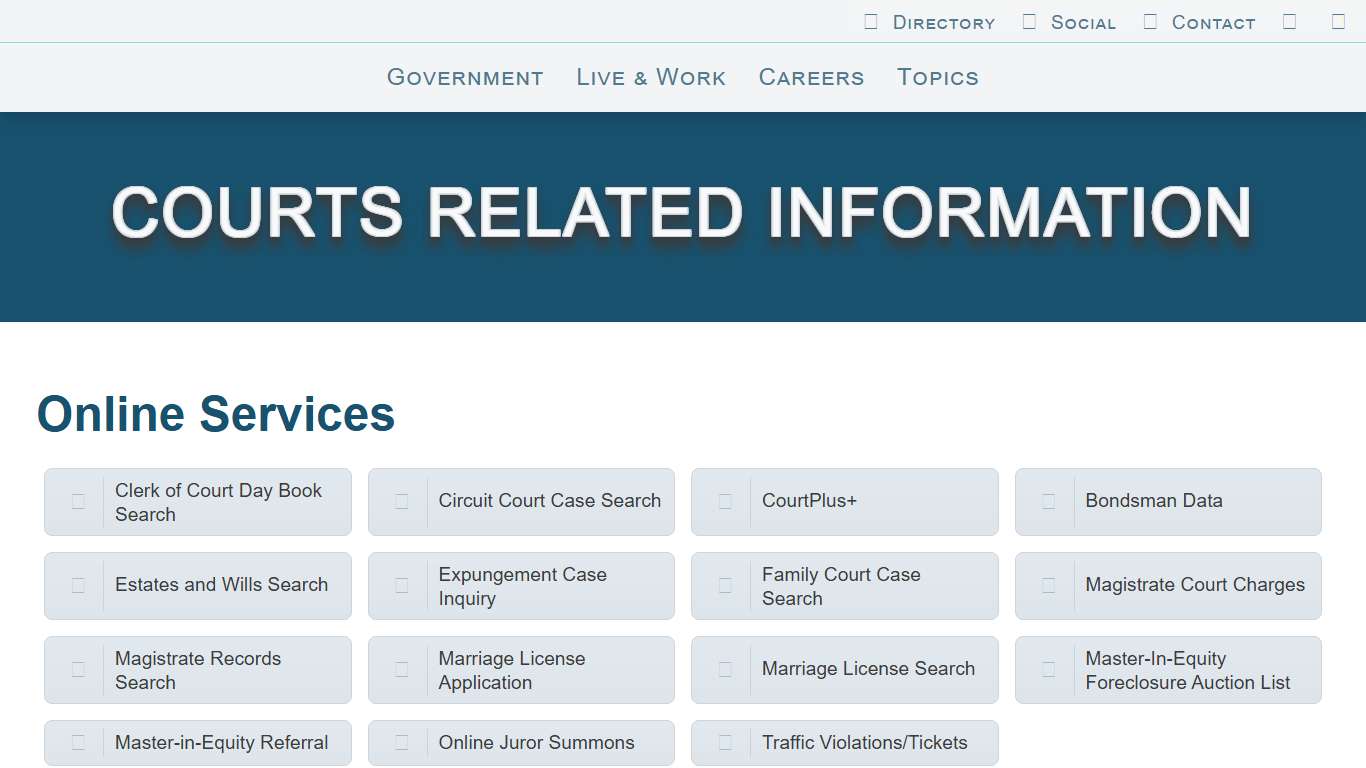Click the Circuit Court Case Search icon

401,501
